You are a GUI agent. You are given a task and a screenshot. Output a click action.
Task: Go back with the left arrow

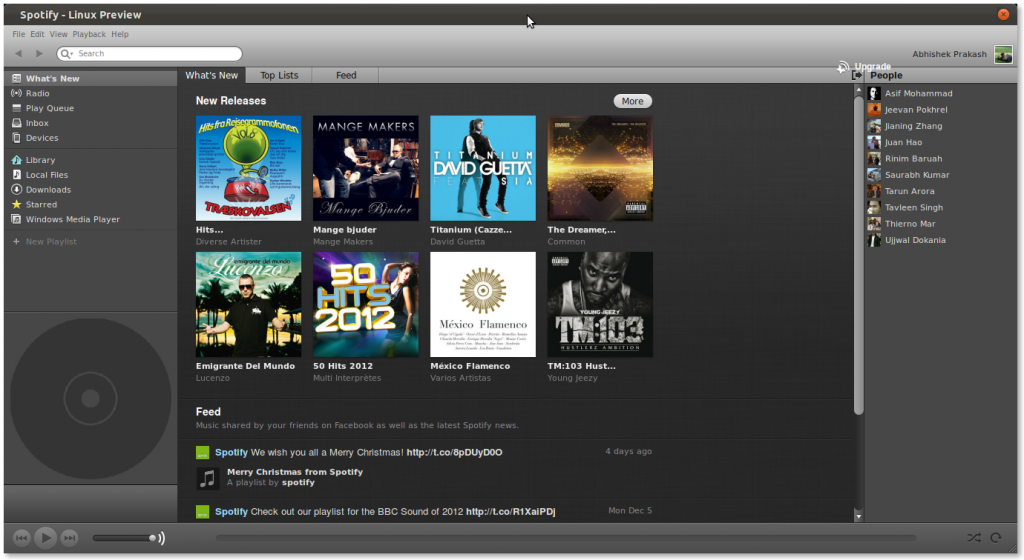click(x=18, y=54)
